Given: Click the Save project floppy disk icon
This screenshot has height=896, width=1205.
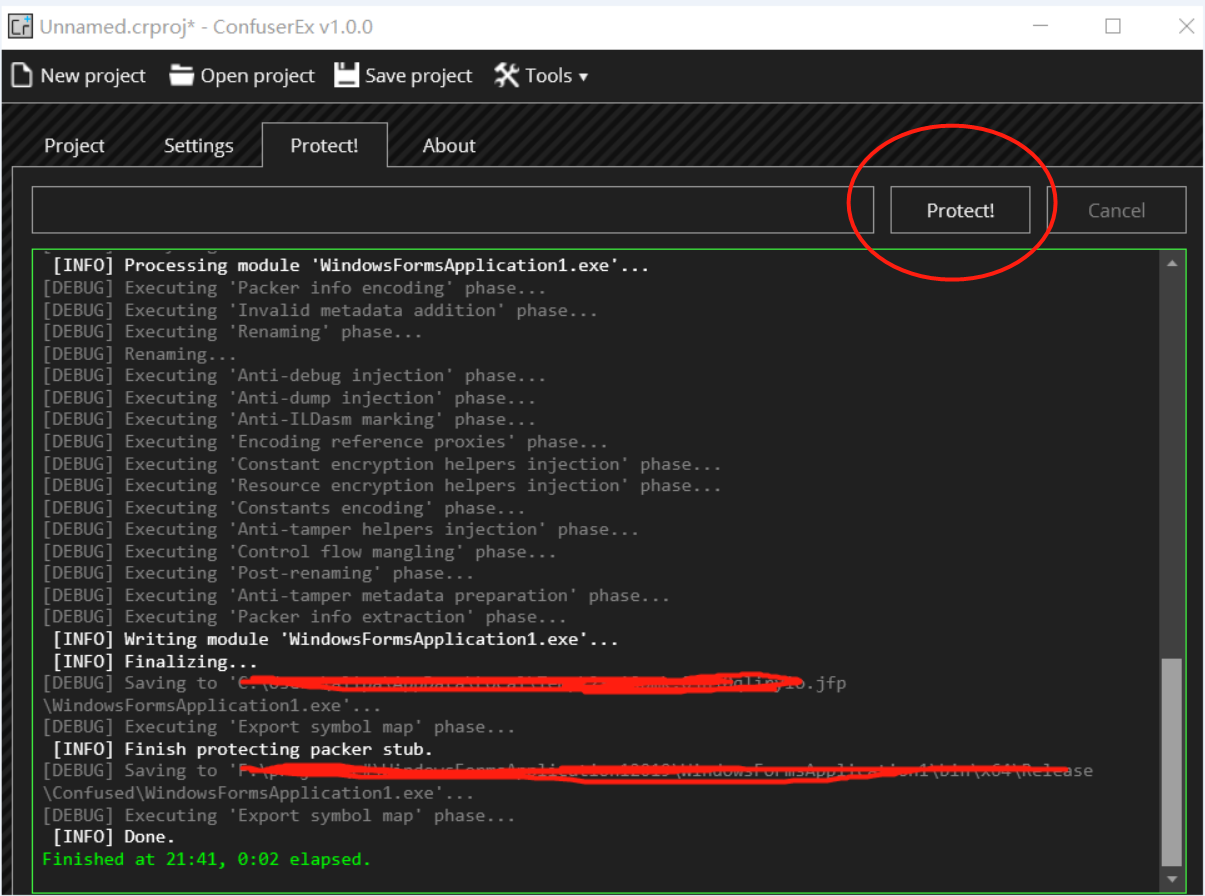Looking at the screenshot, I should pos(346,75).
